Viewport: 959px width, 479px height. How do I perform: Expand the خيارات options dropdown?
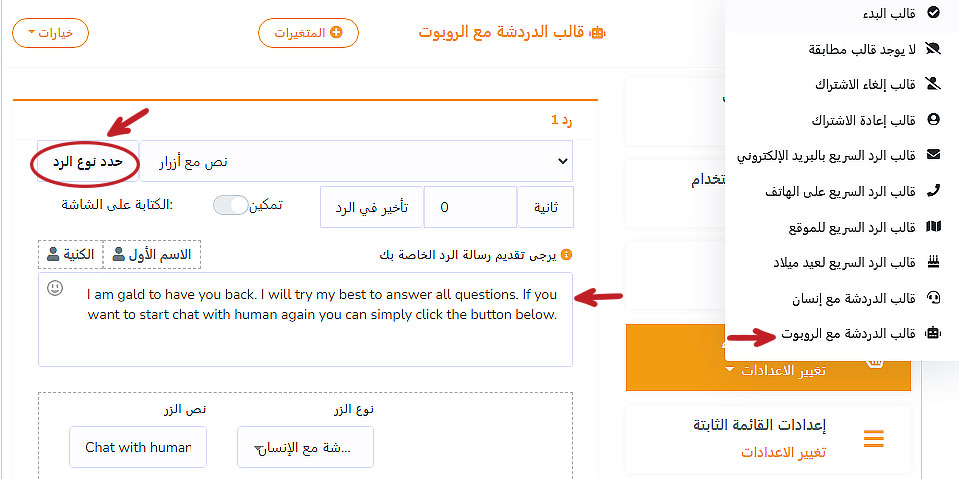coord(50,32)
